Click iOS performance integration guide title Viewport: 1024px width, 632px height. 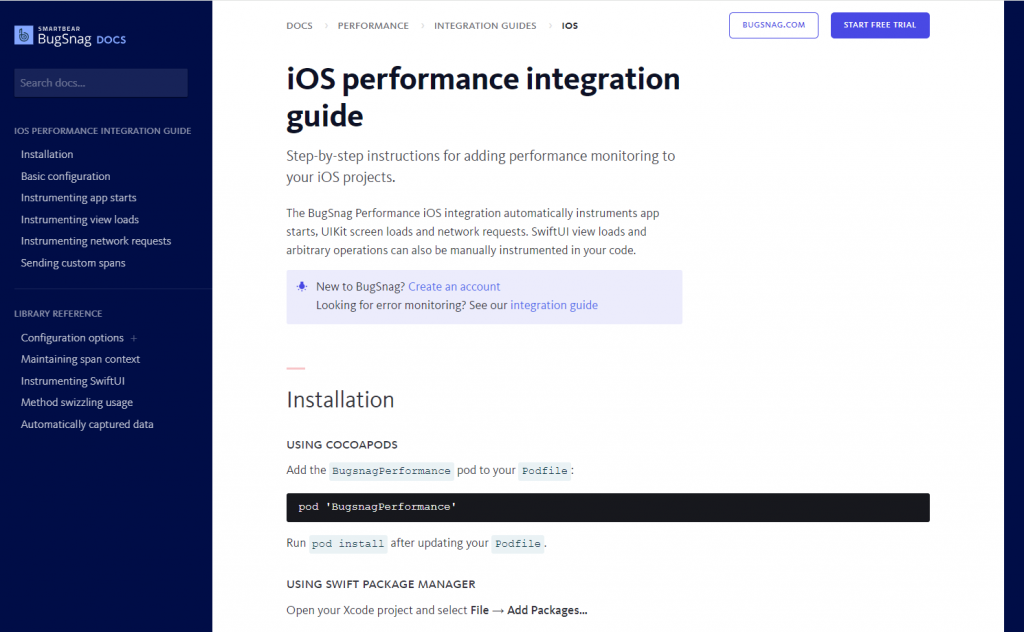point(483,97)
